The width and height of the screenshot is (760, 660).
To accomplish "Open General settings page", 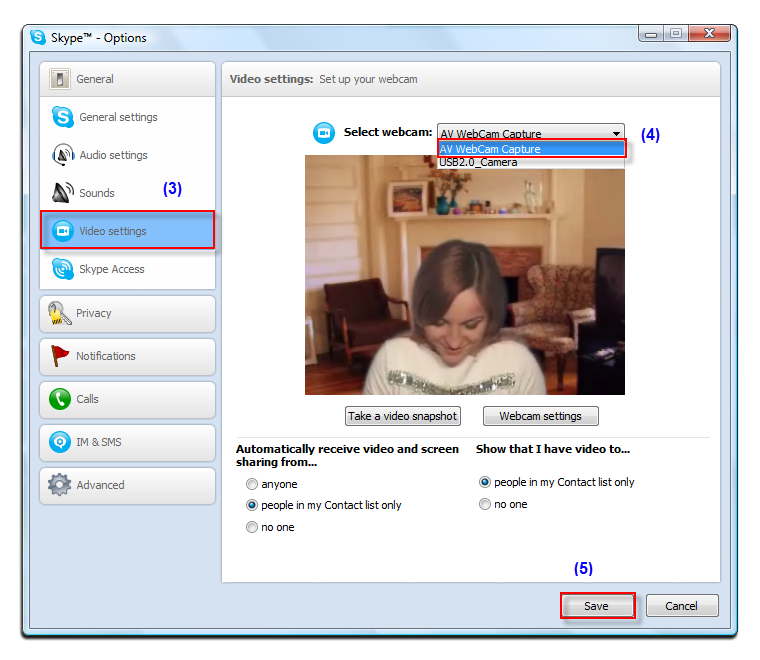I will (127, 117).
